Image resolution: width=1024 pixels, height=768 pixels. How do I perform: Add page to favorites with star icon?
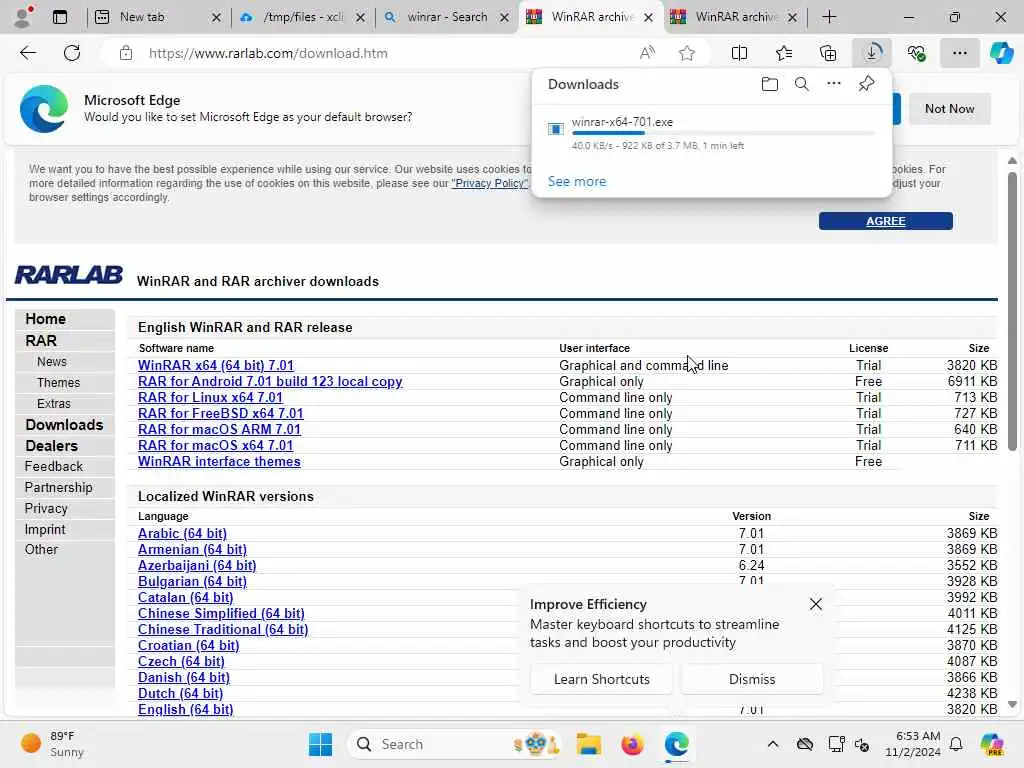[x=686, y=53]
